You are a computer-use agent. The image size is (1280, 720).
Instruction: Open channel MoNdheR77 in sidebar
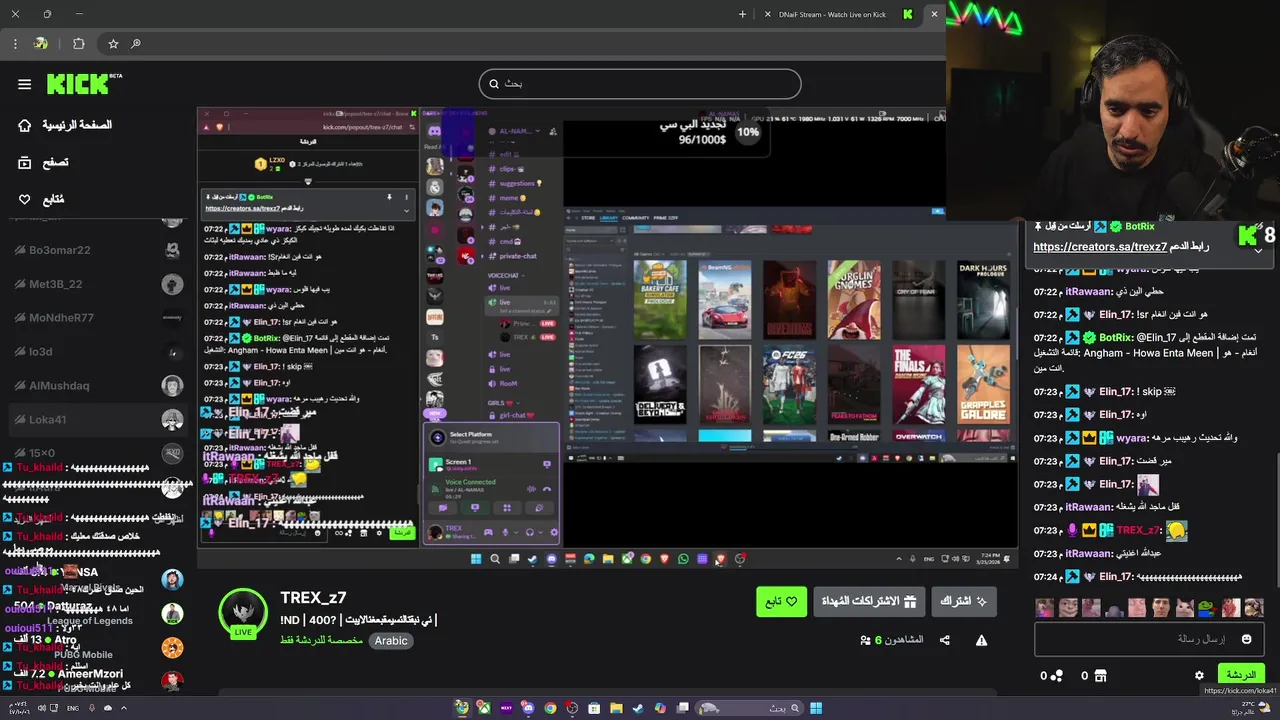(96, 318)
